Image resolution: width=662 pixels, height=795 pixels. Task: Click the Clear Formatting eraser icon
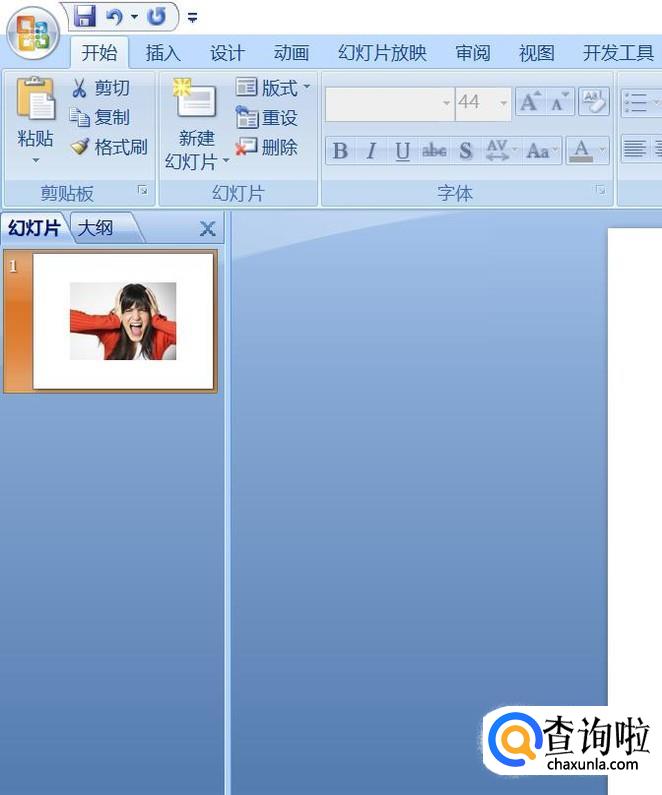[x=593, y=102]
